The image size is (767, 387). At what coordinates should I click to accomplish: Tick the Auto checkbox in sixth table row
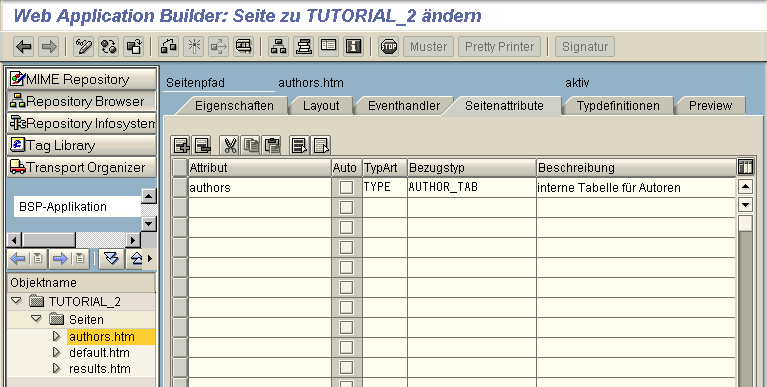346,288
